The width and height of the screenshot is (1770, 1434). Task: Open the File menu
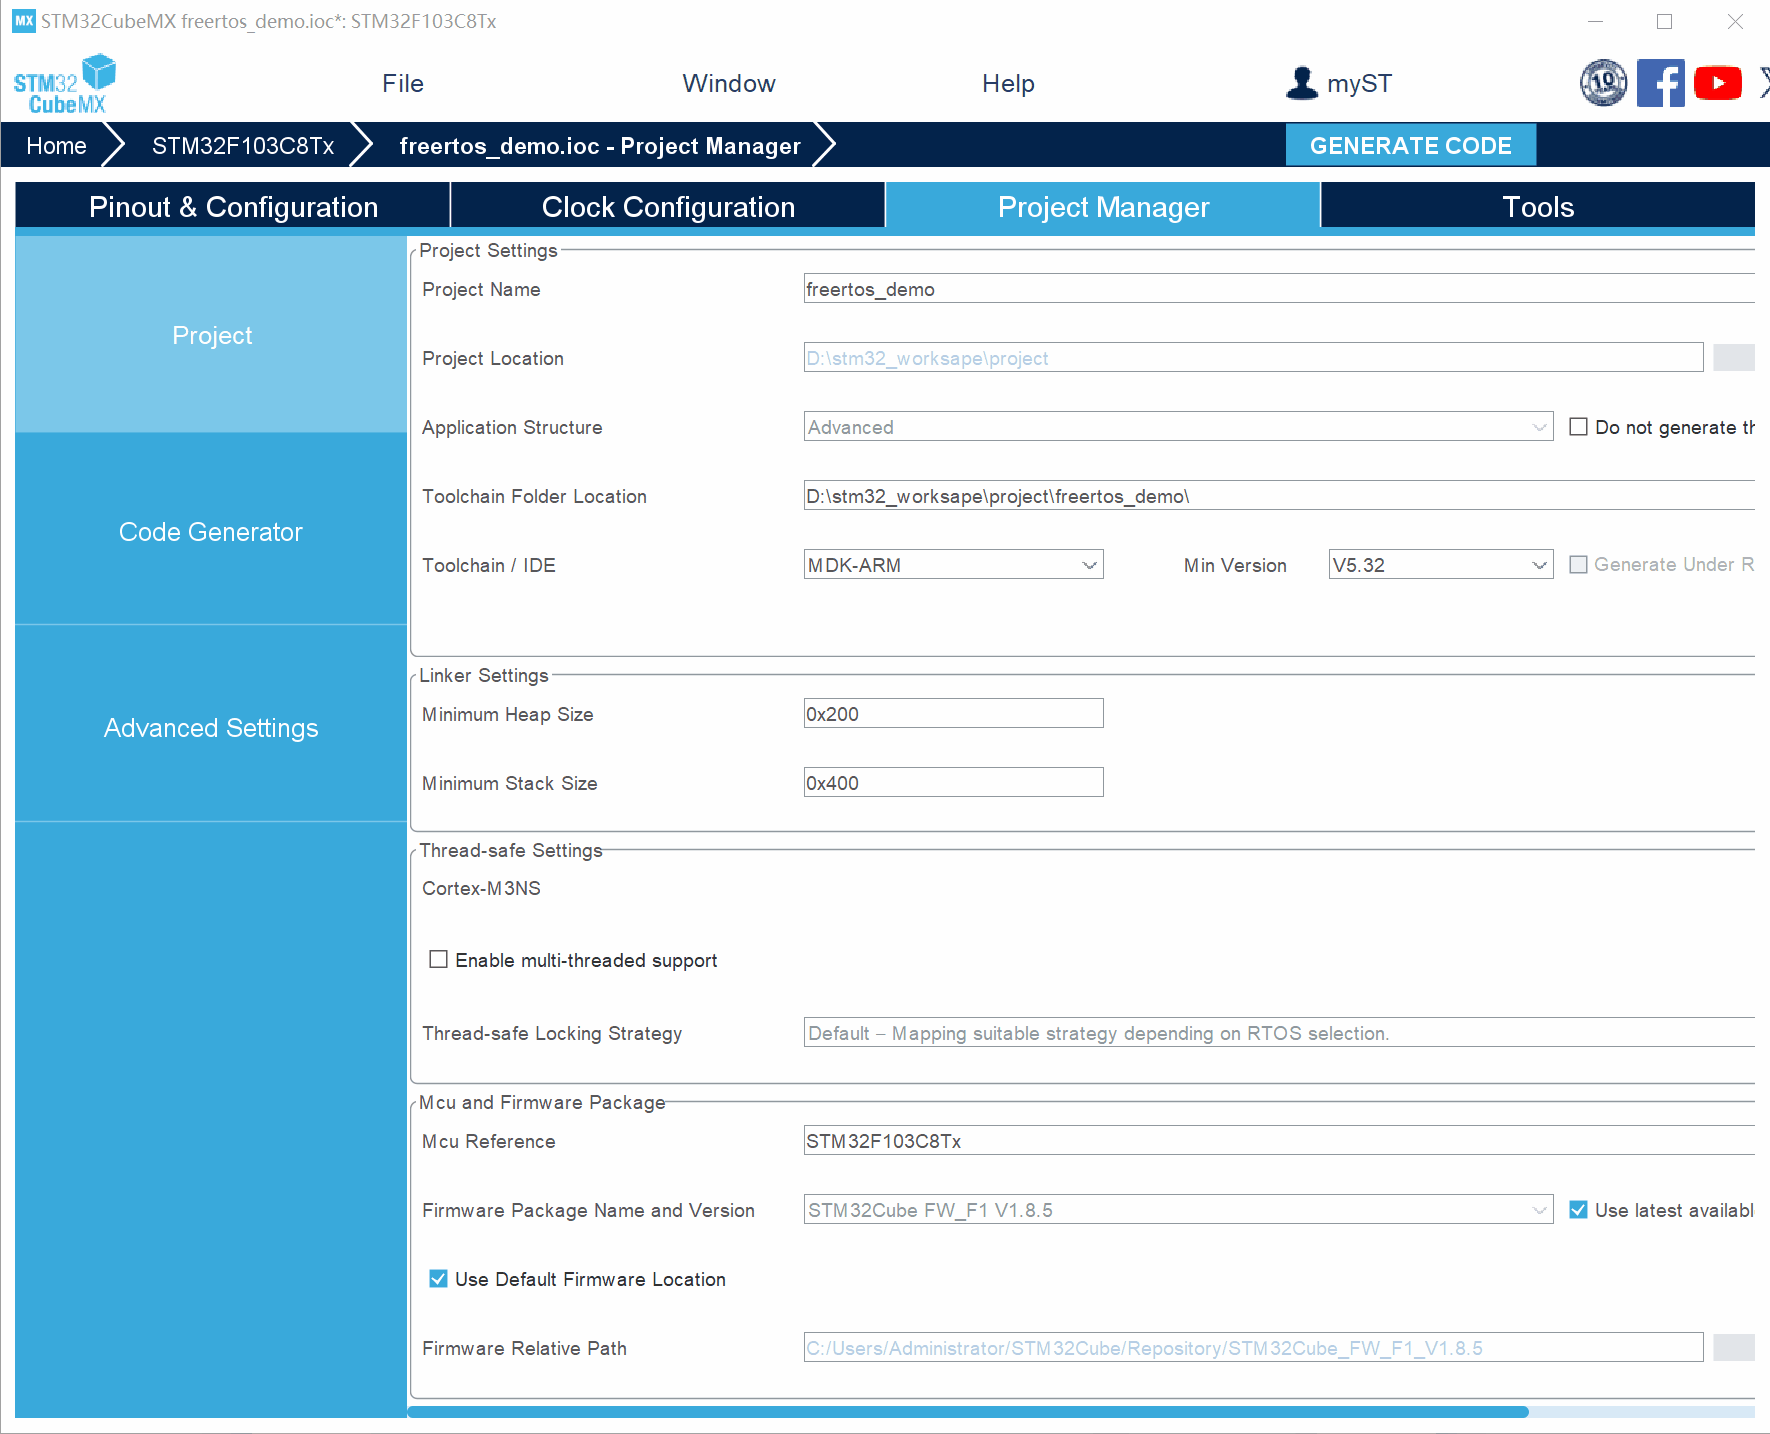coord(403,84)
